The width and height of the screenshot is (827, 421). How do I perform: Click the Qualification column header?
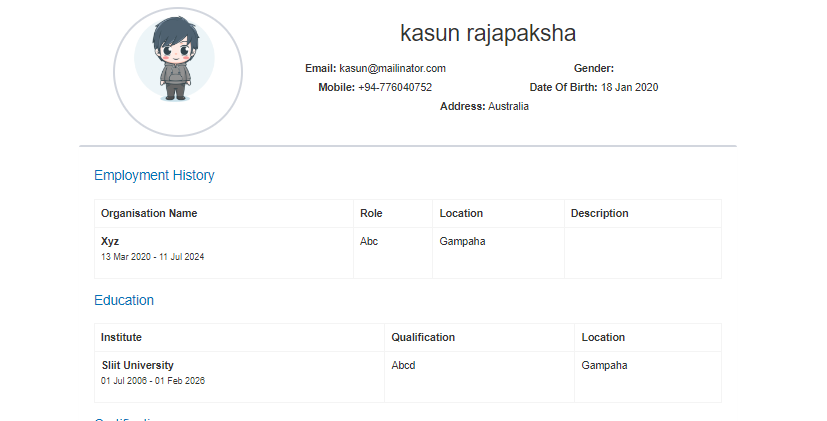click(x=423, y=337)
